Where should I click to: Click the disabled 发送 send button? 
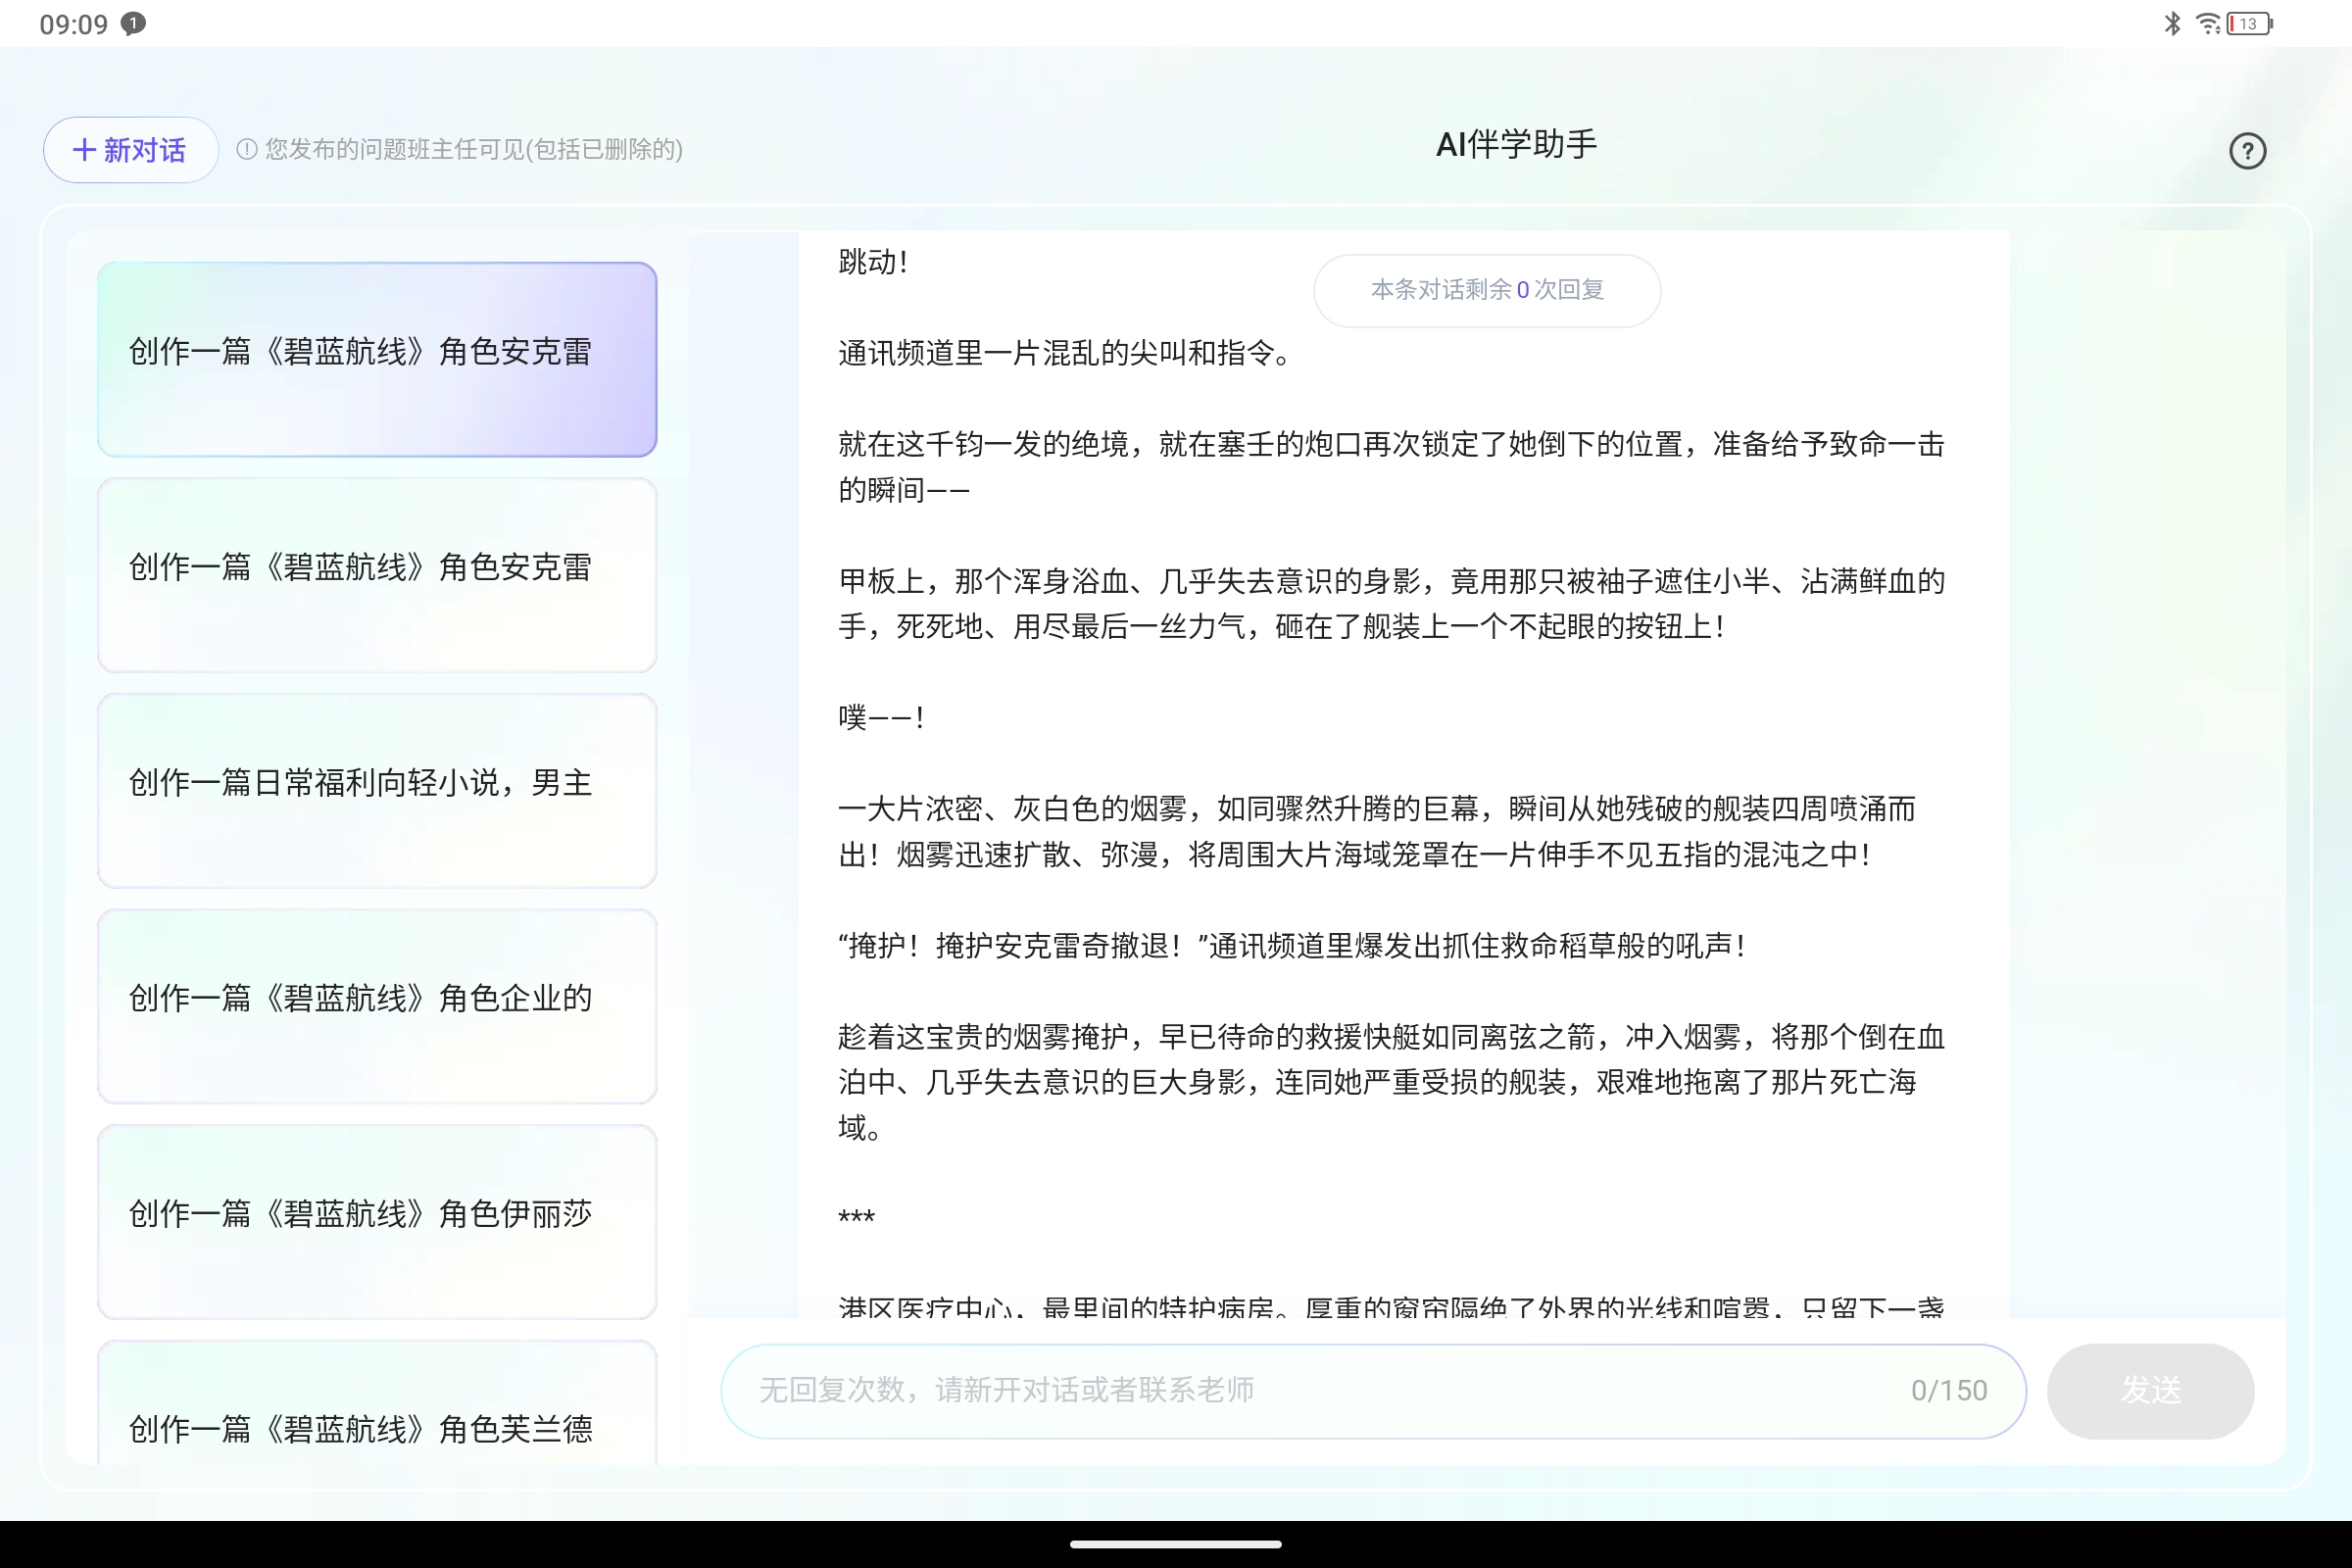[2150, 1390]
